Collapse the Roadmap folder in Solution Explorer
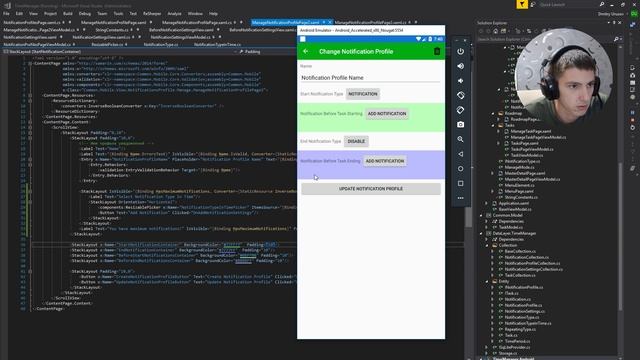The width and height of the screenshot is (640, 360). point(493,113)
